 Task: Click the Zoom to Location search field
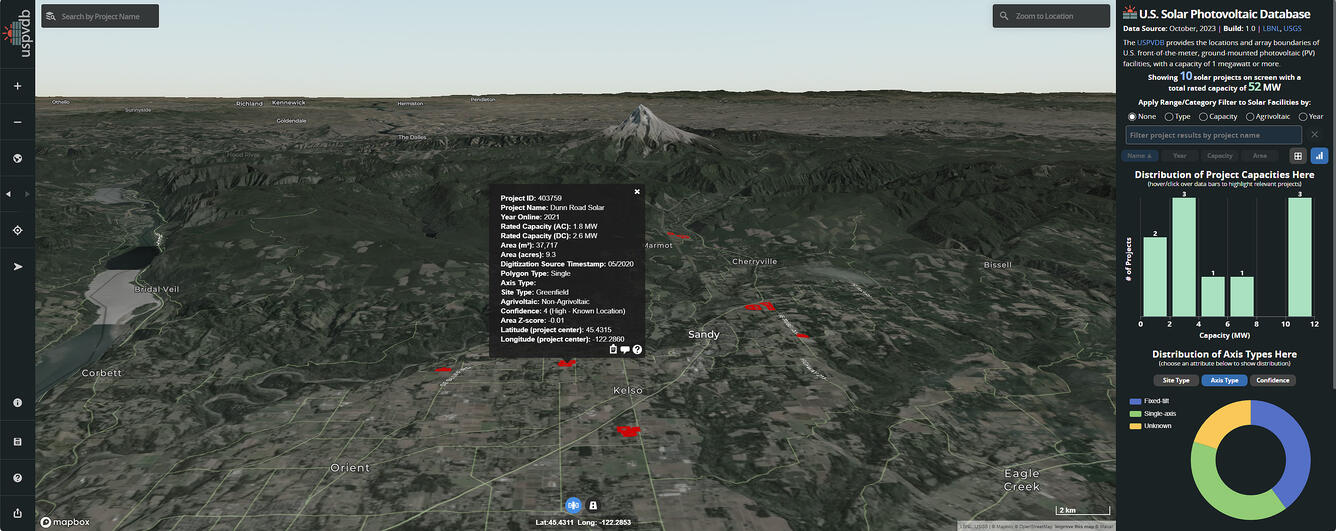pyautogui.click(x=1051, y=16)
